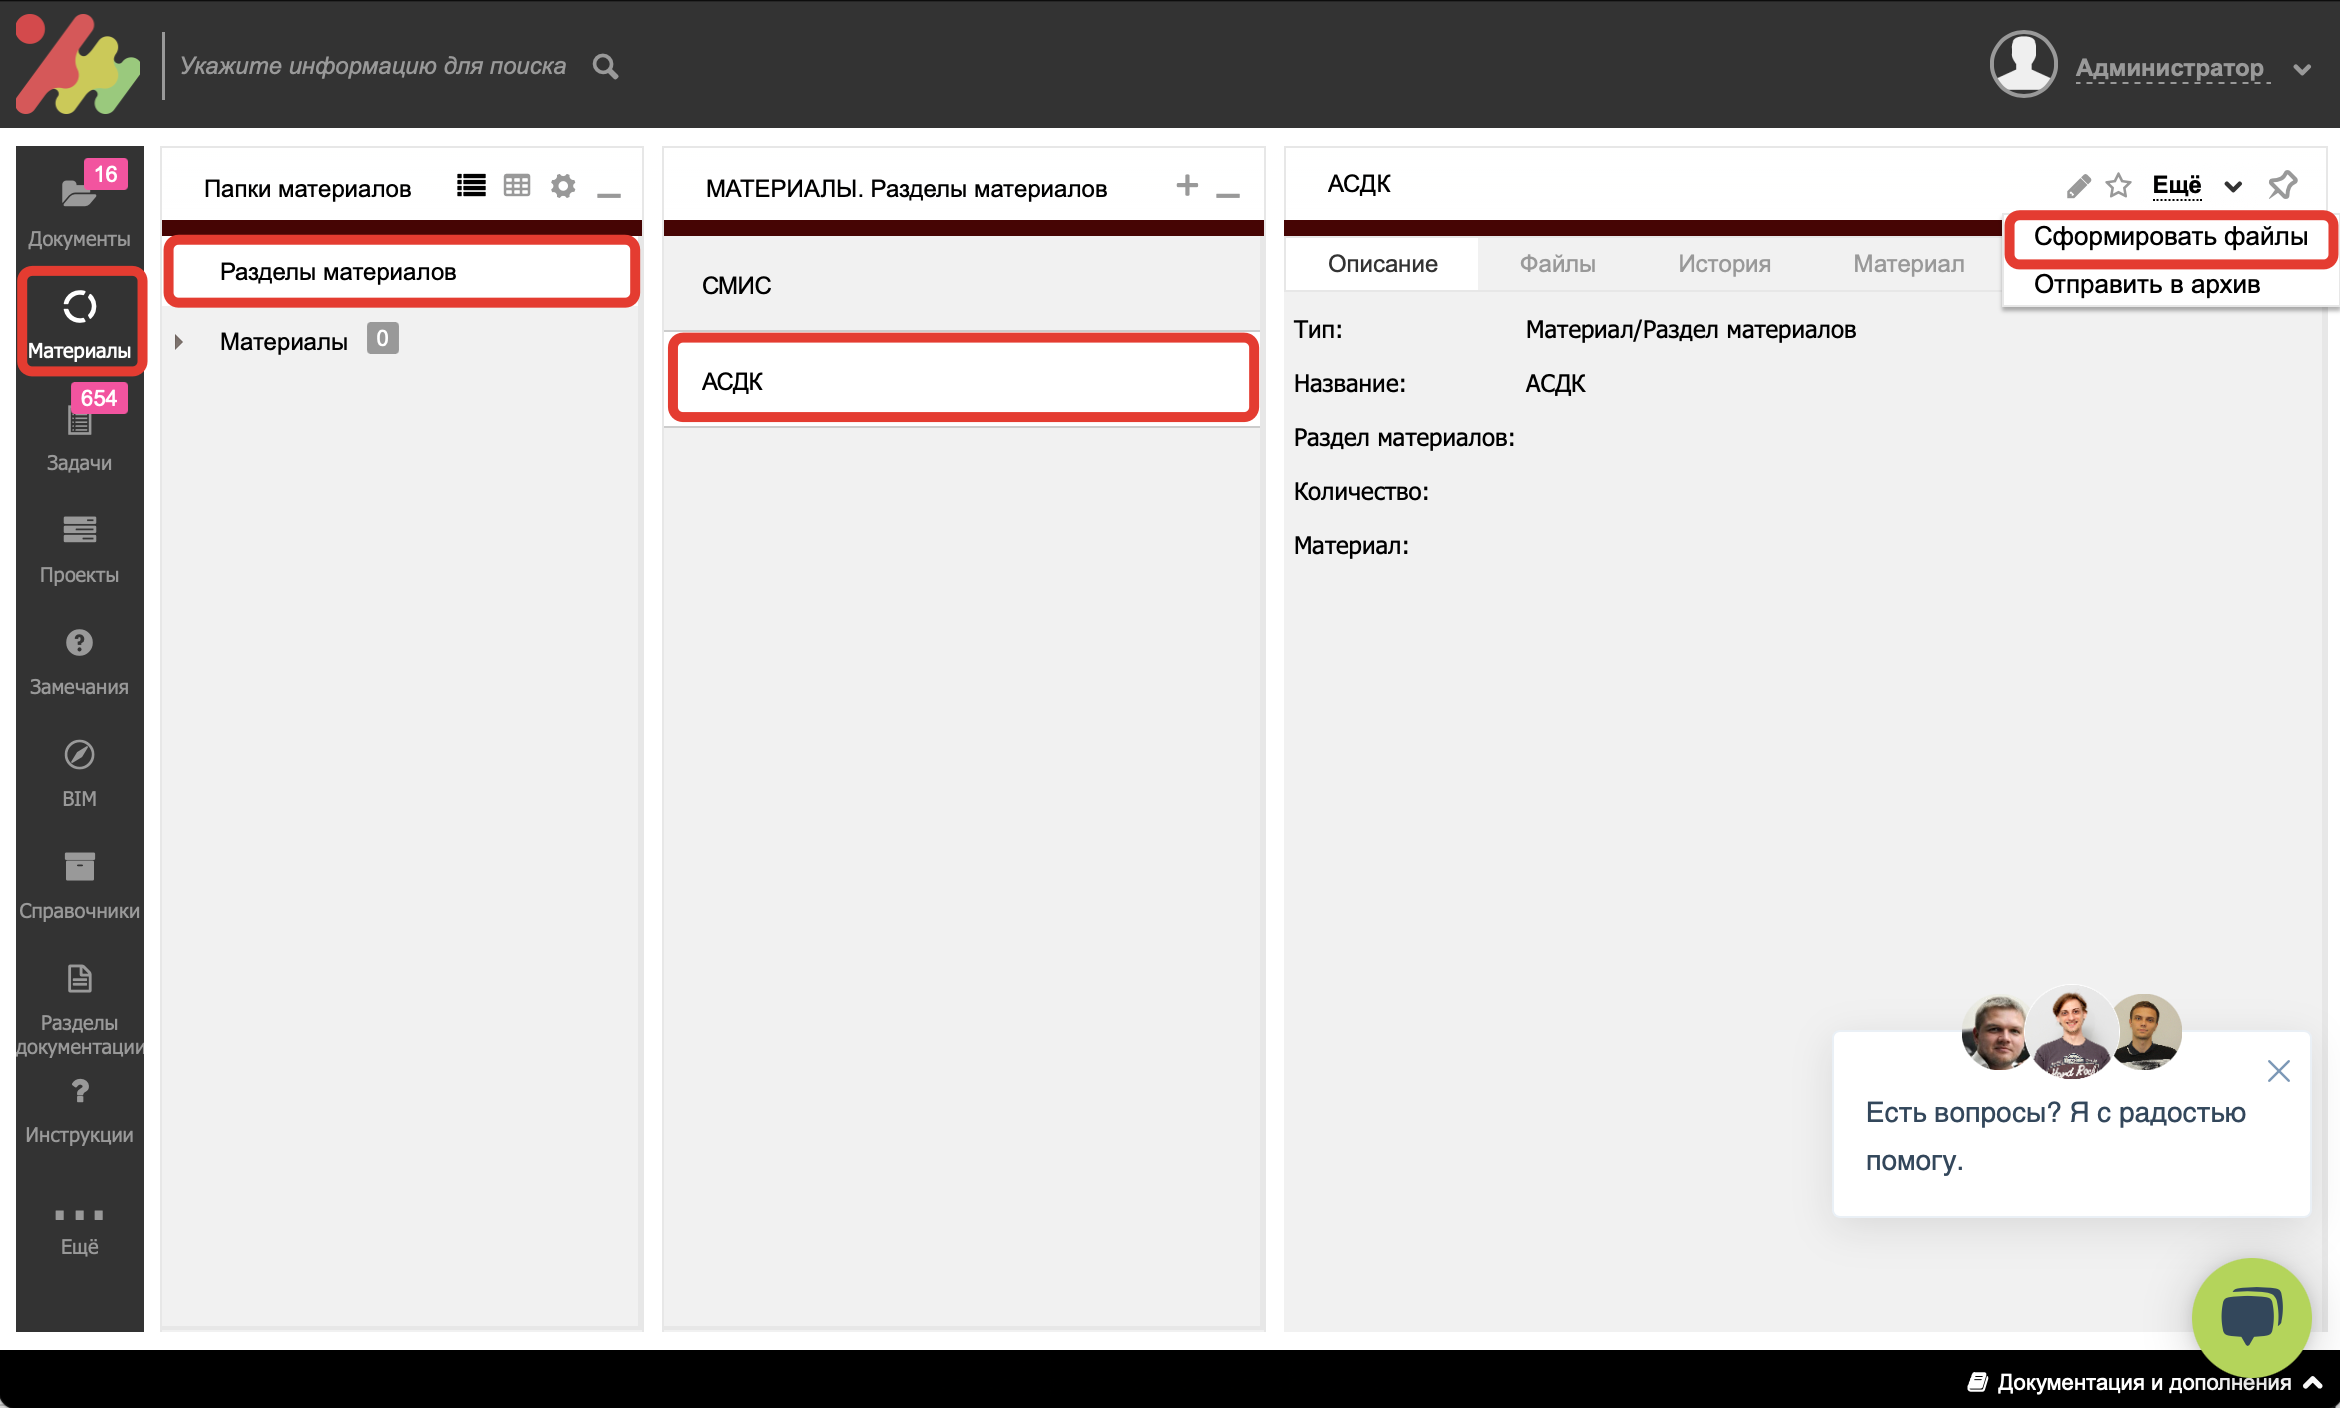Click the colorful app logo
Image resolution: width=2340 pixels, height=1408 pixels.
[78, 64]
